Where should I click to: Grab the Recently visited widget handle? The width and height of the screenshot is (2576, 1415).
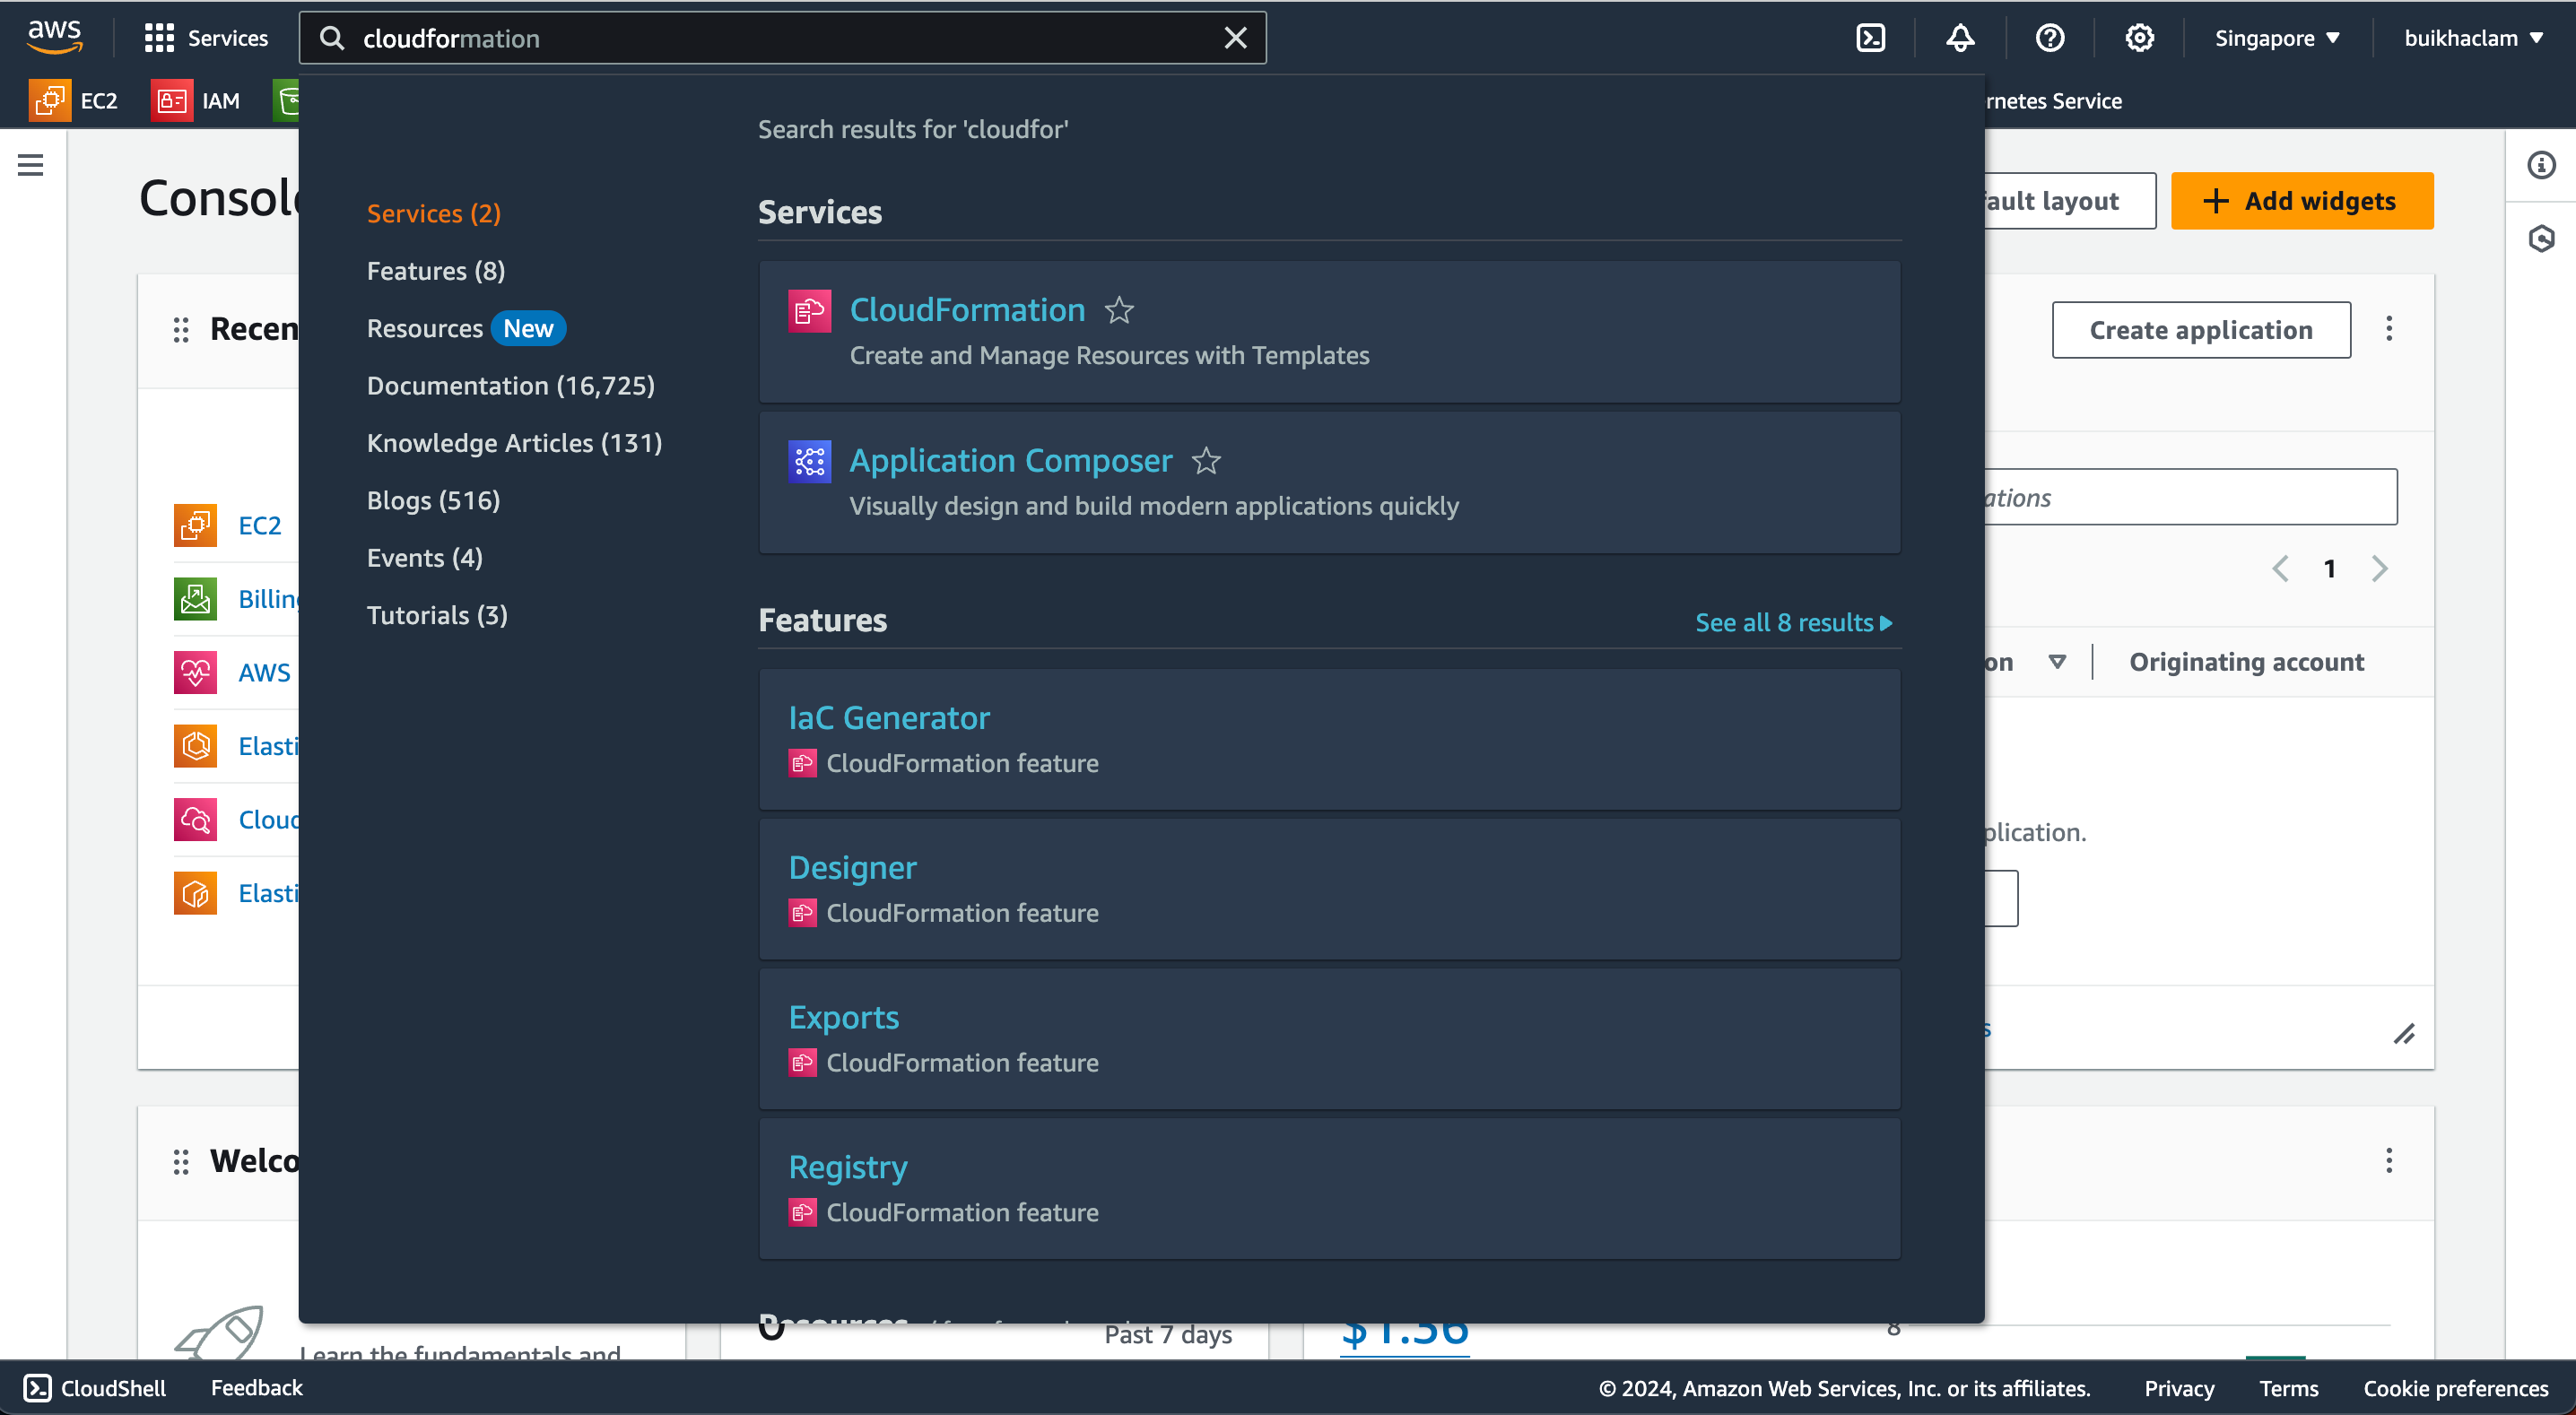click(x=181, y=330)
